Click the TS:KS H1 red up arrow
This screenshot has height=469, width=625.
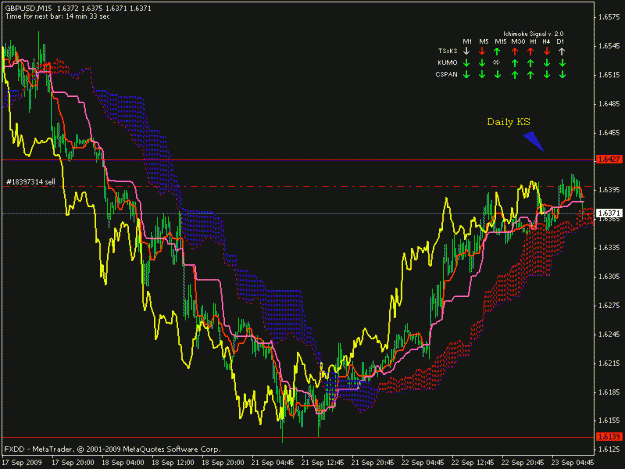531,51
